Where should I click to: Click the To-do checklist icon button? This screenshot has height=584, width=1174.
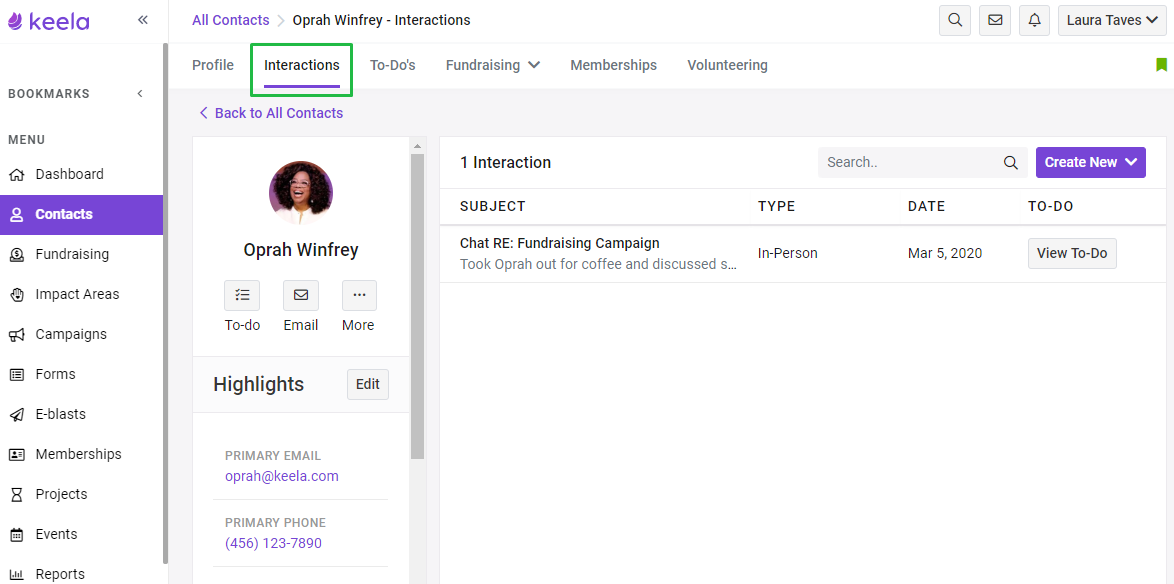click(242, 296)
